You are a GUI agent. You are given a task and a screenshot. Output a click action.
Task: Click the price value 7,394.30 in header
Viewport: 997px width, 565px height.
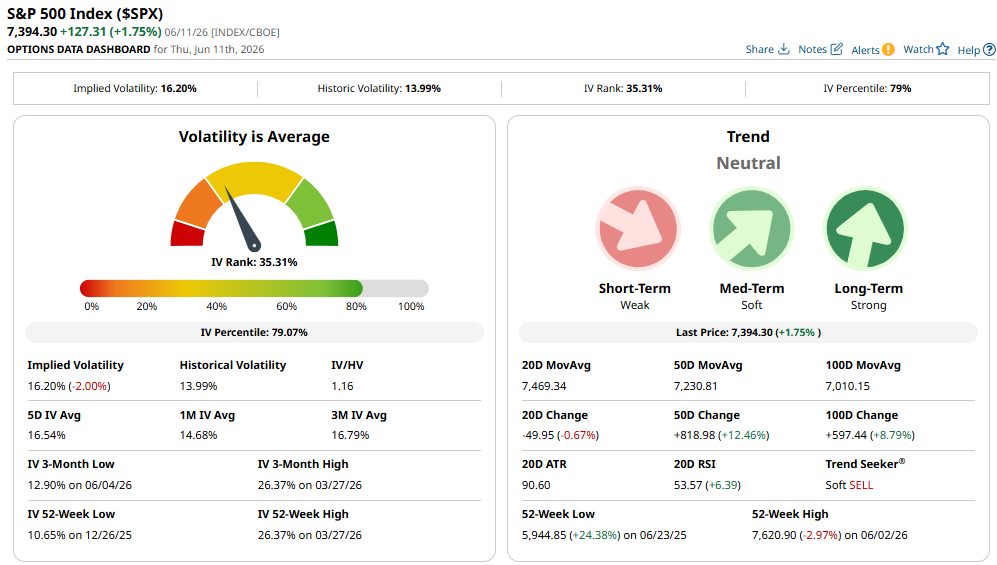click(32, 32)
